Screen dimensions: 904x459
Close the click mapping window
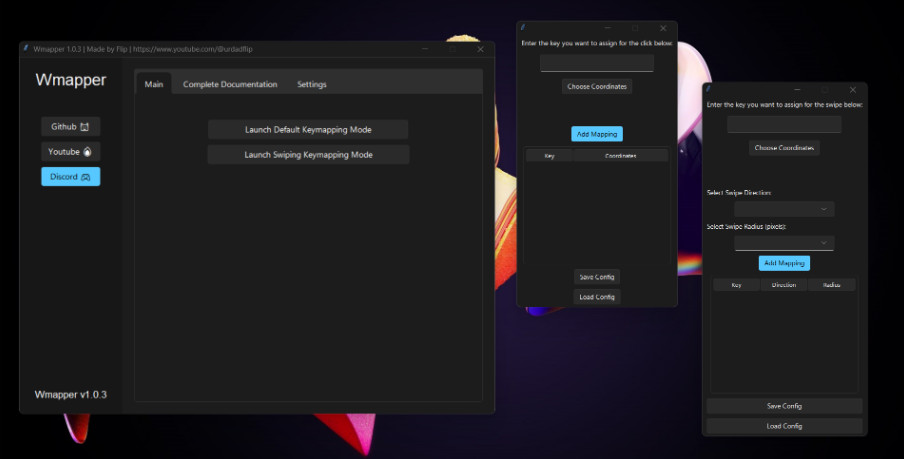pos(663,28)
